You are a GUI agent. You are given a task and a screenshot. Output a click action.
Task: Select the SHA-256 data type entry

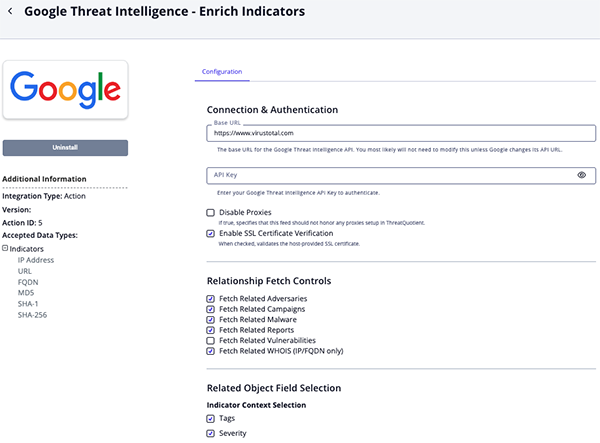tap(32, 315)
